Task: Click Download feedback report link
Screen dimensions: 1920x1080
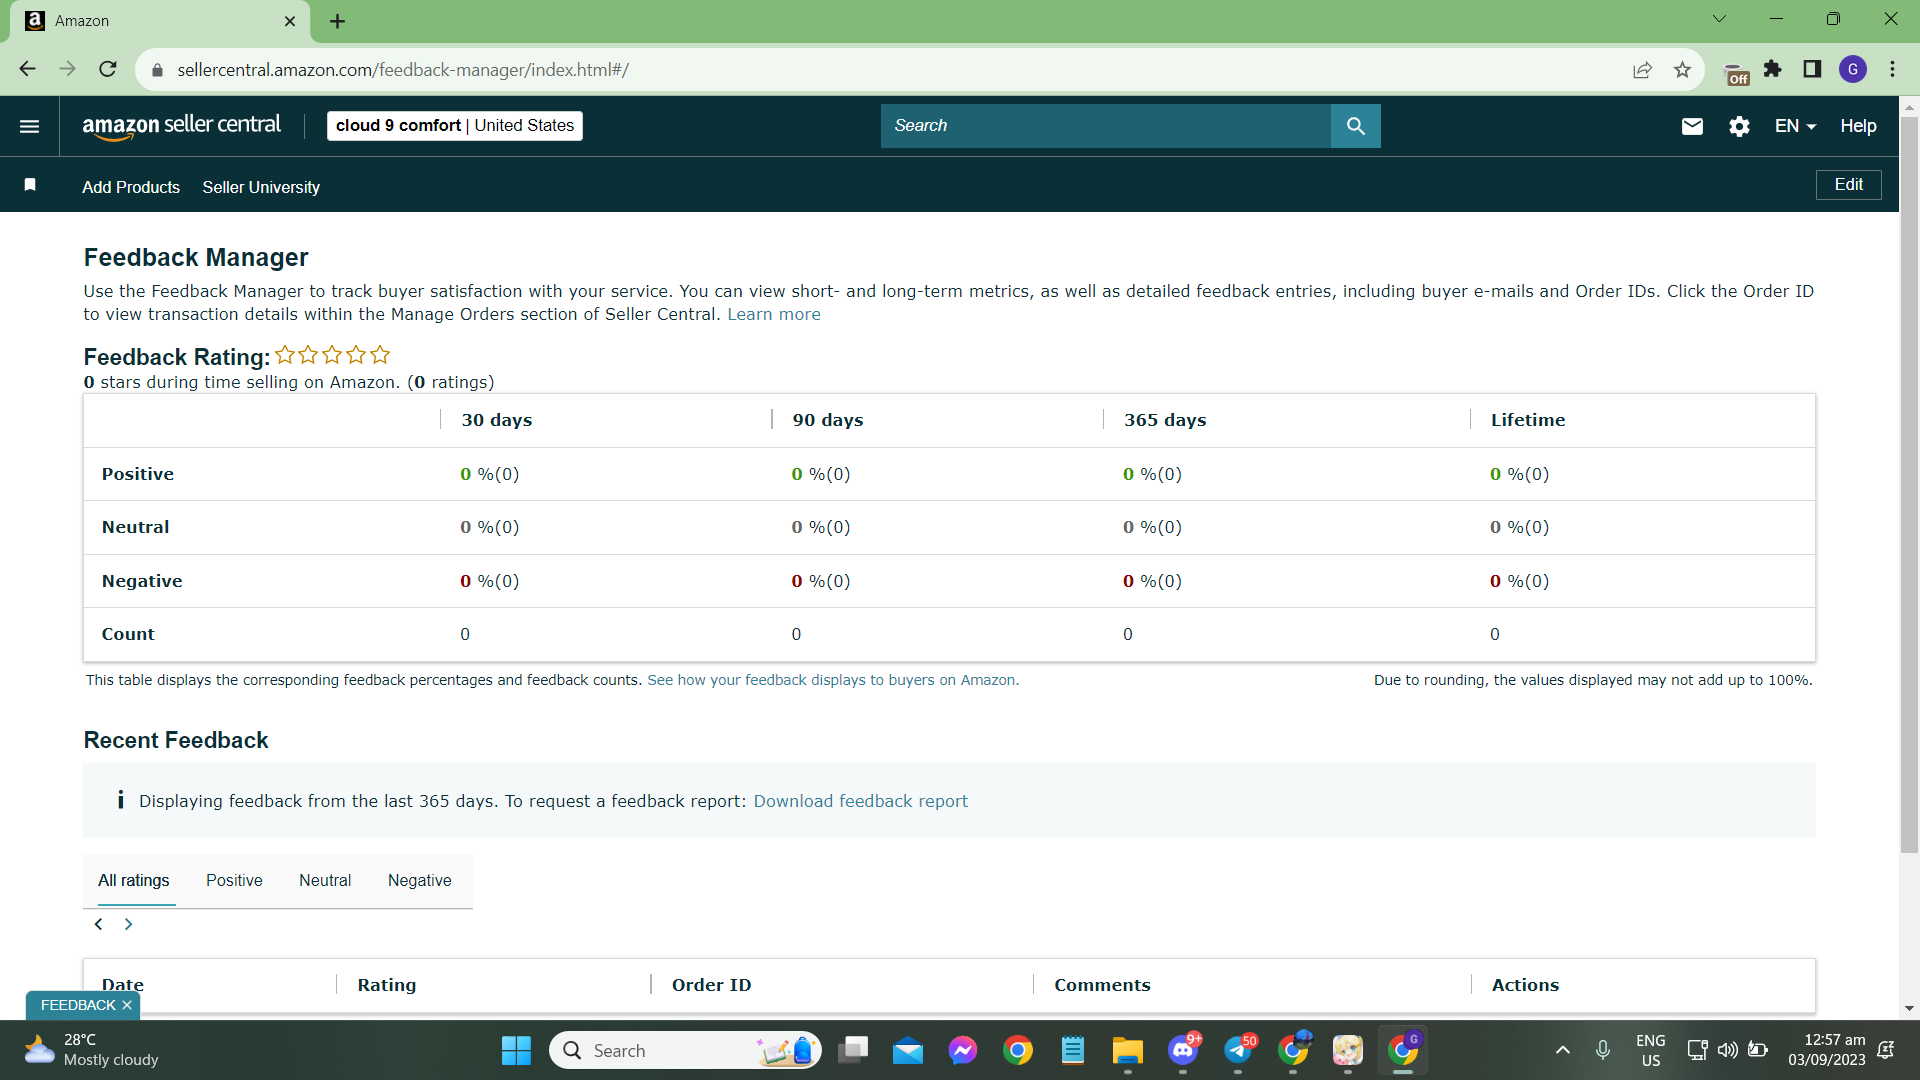Action: 860,801
